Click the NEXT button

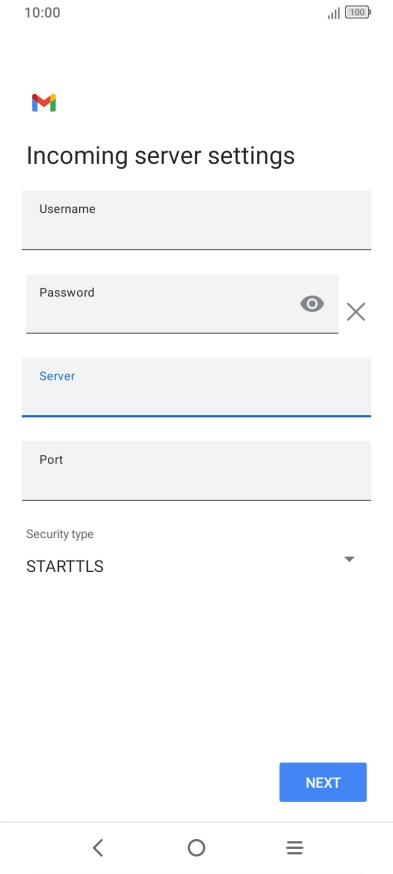click(x=323, y=782)
